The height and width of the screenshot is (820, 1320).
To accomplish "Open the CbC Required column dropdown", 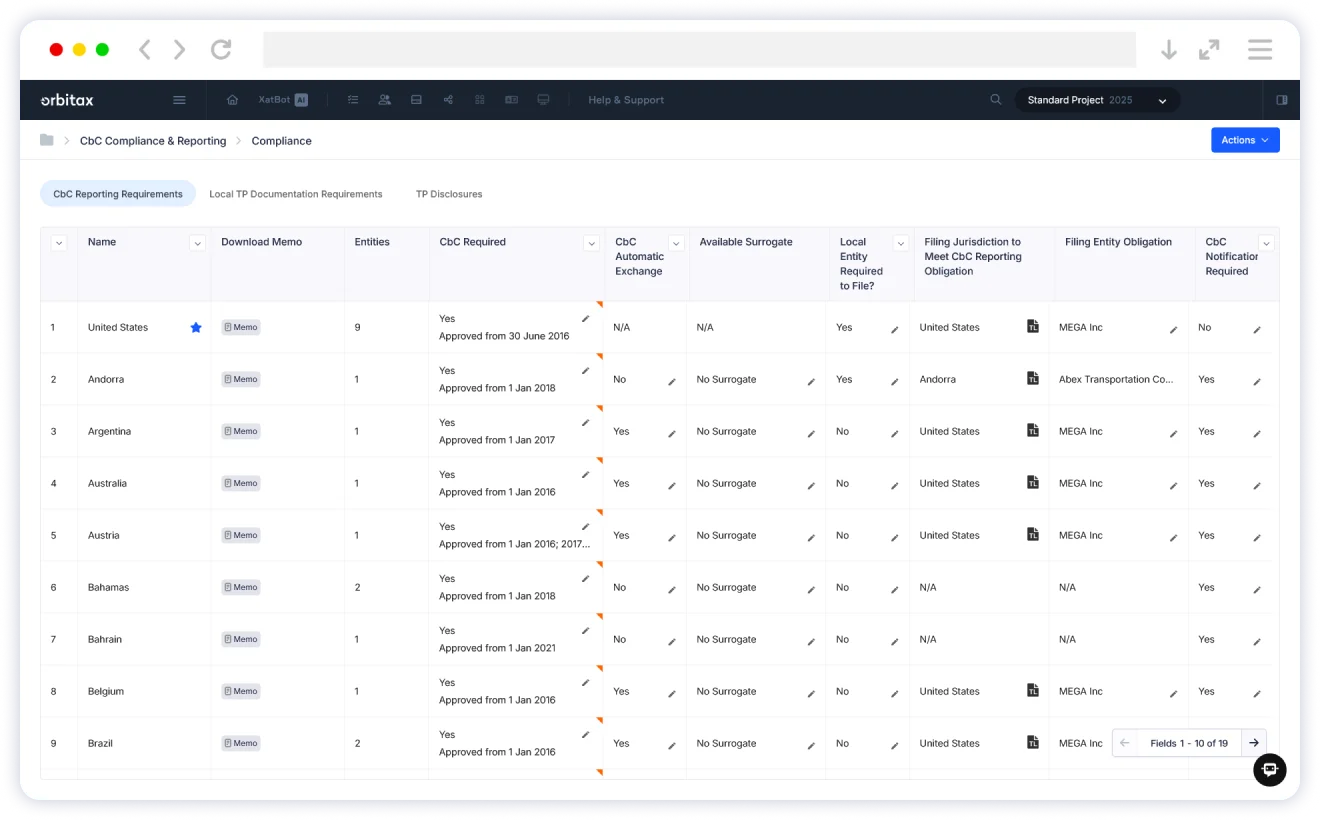I will click(591, 243).
